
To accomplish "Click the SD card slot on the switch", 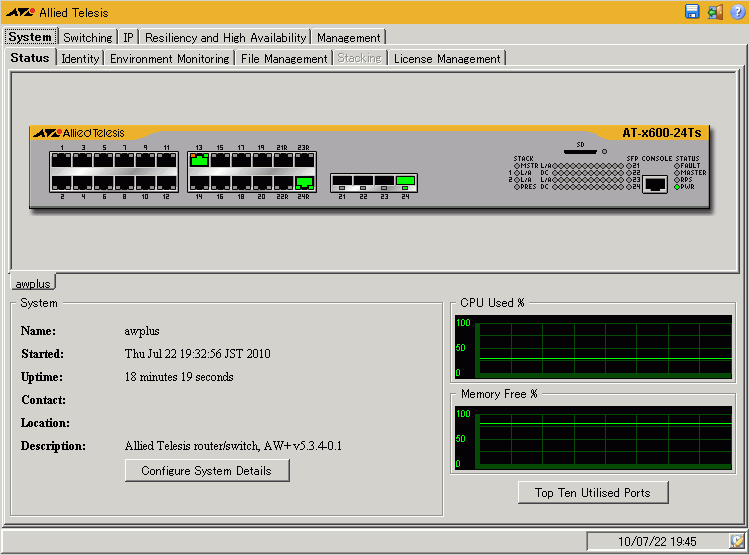I will (x=580, y=152).
